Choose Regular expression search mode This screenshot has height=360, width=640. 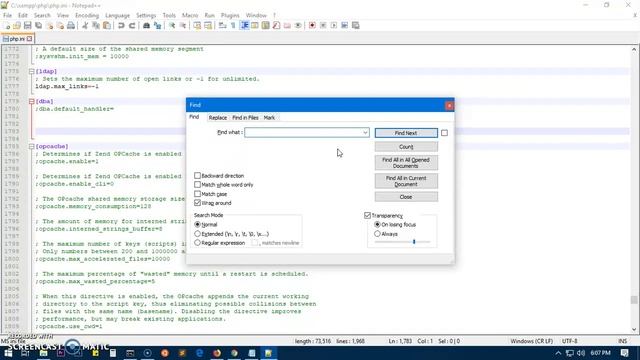[198, 243]
